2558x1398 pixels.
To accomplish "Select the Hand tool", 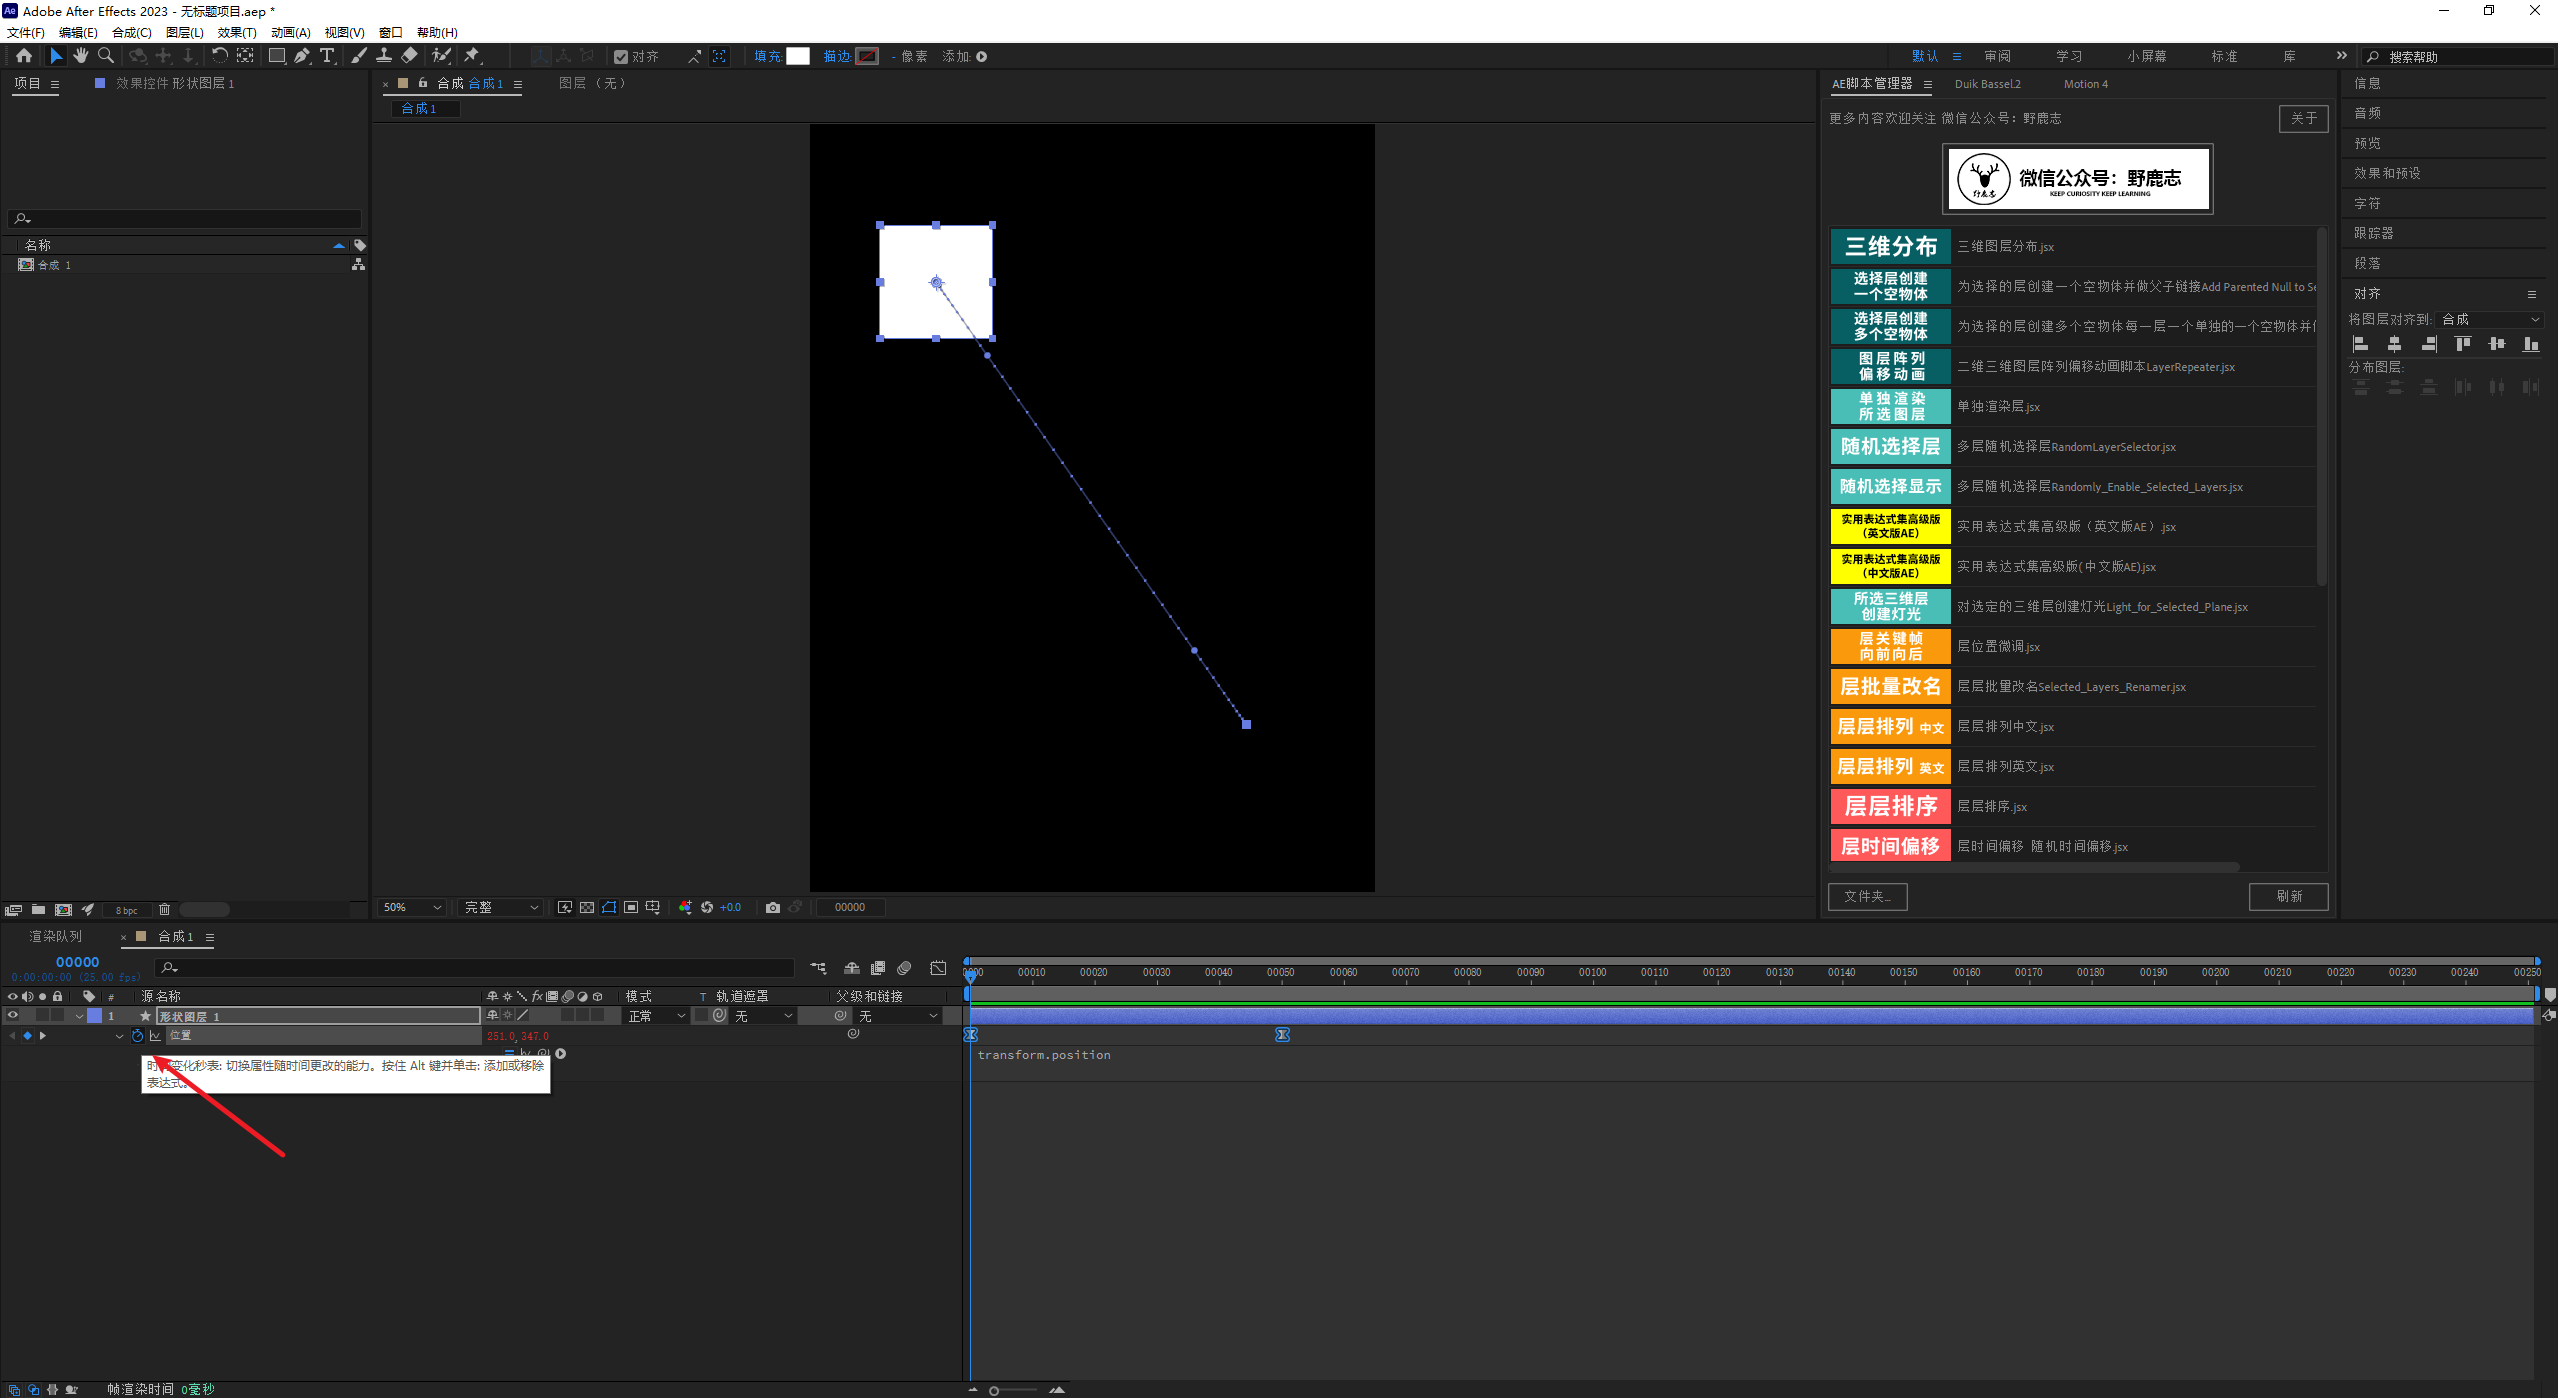I will point(80,56).
